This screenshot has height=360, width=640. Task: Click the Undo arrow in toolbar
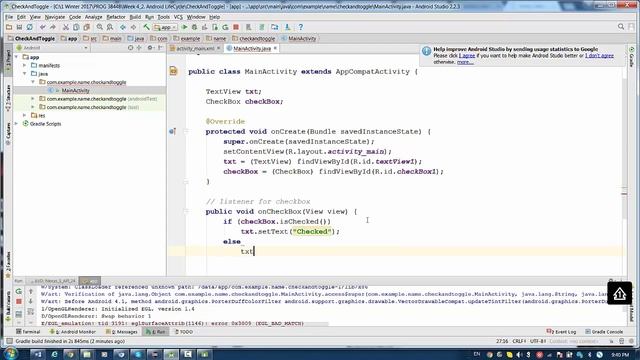pyautogui.click(x=42, y=27)
